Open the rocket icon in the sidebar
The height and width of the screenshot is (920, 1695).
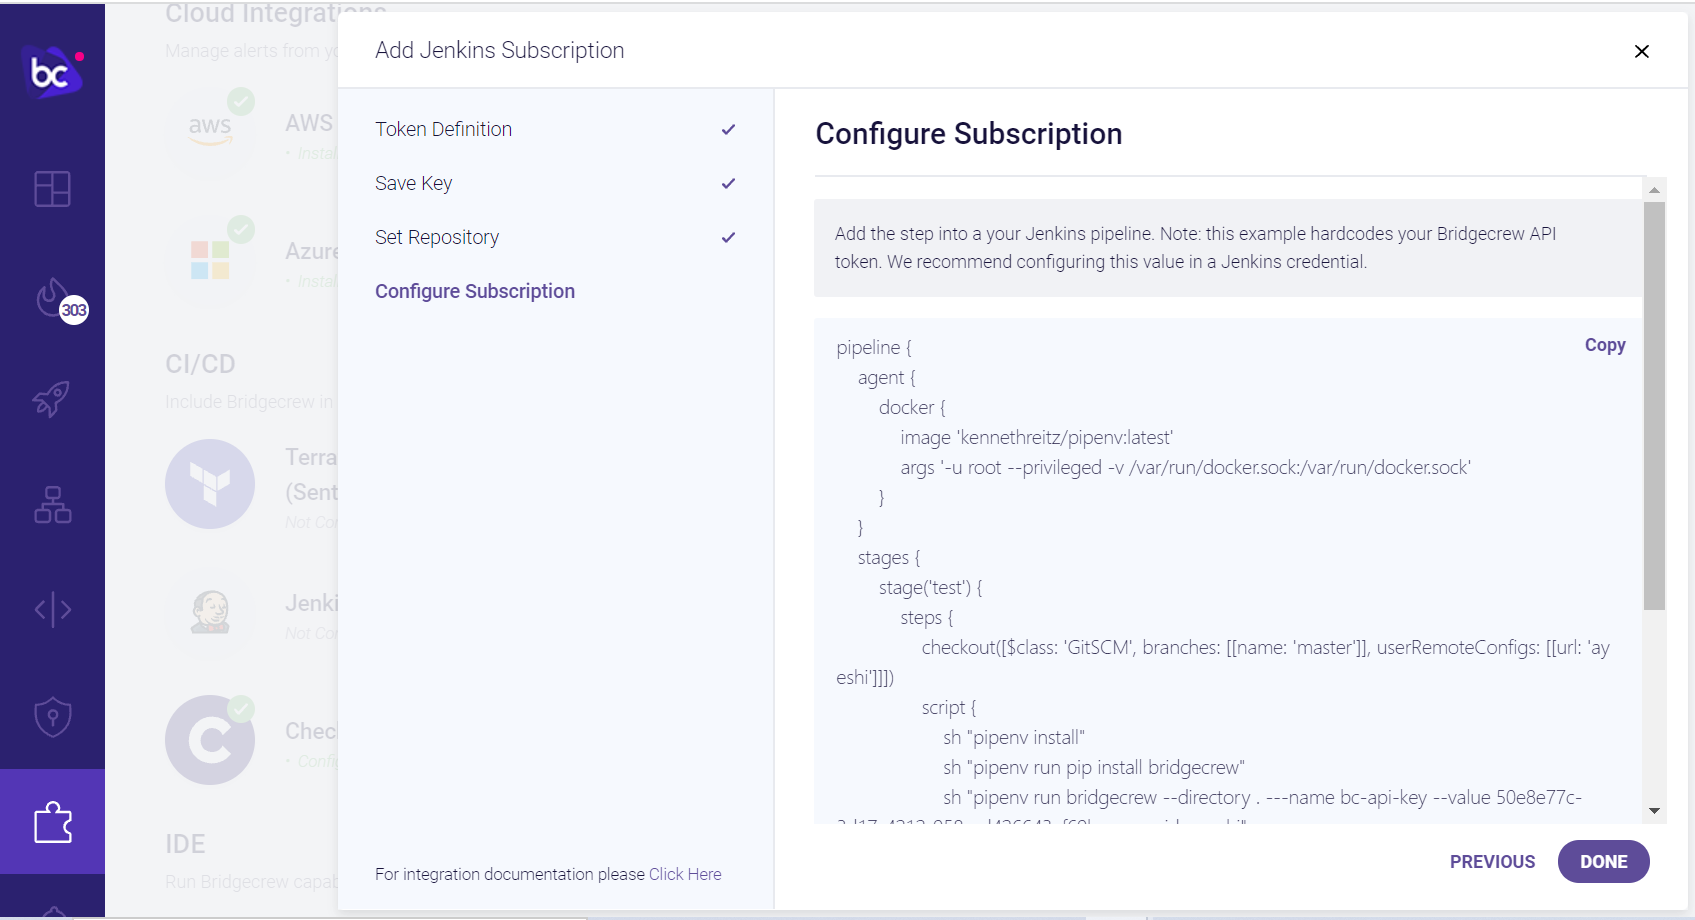pos(52,399)
